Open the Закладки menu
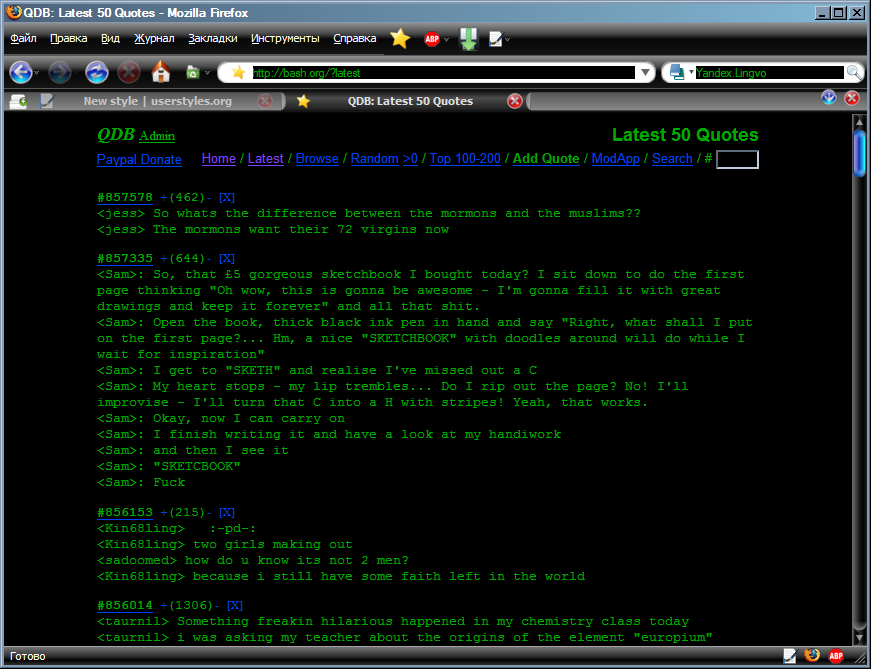 click(212, 39)
